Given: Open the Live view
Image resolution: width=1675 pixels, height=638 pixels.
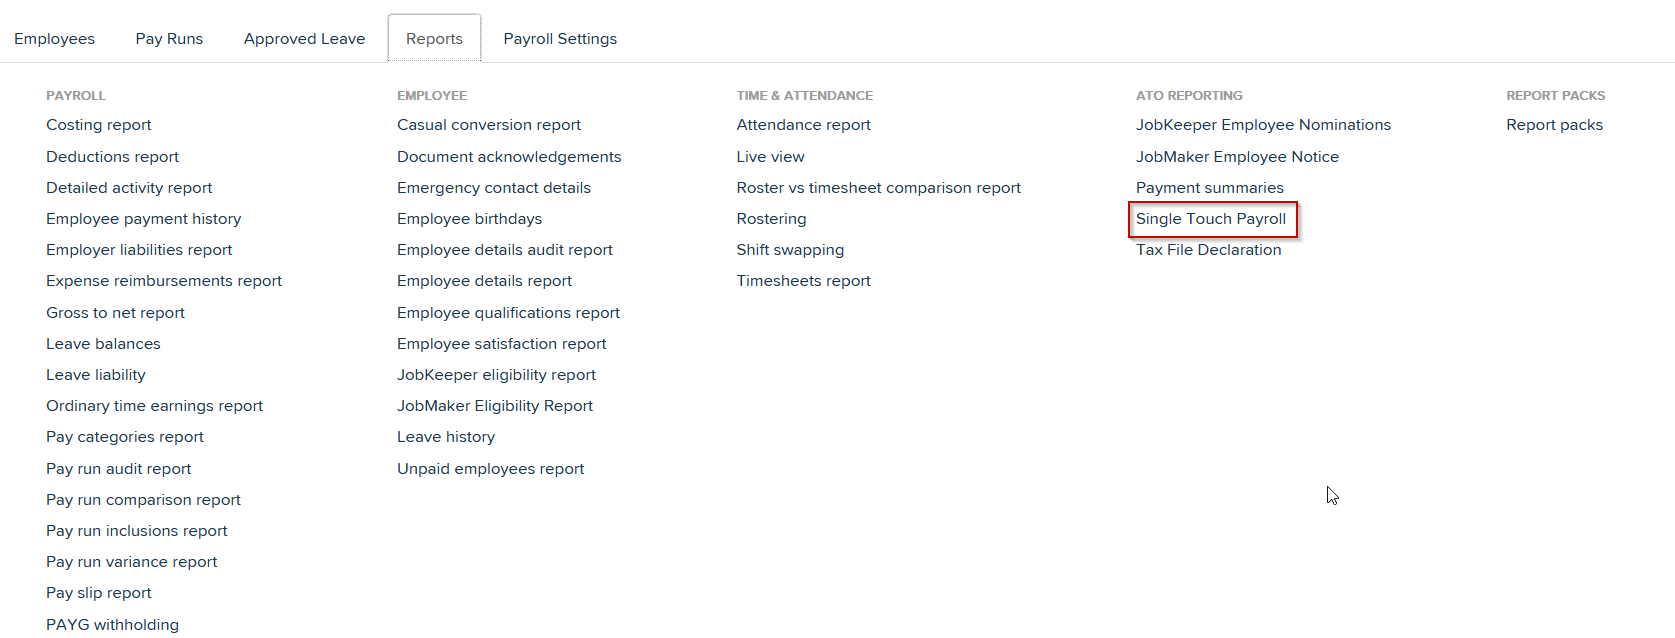Looking at the screenshot, I should point(770,156).
